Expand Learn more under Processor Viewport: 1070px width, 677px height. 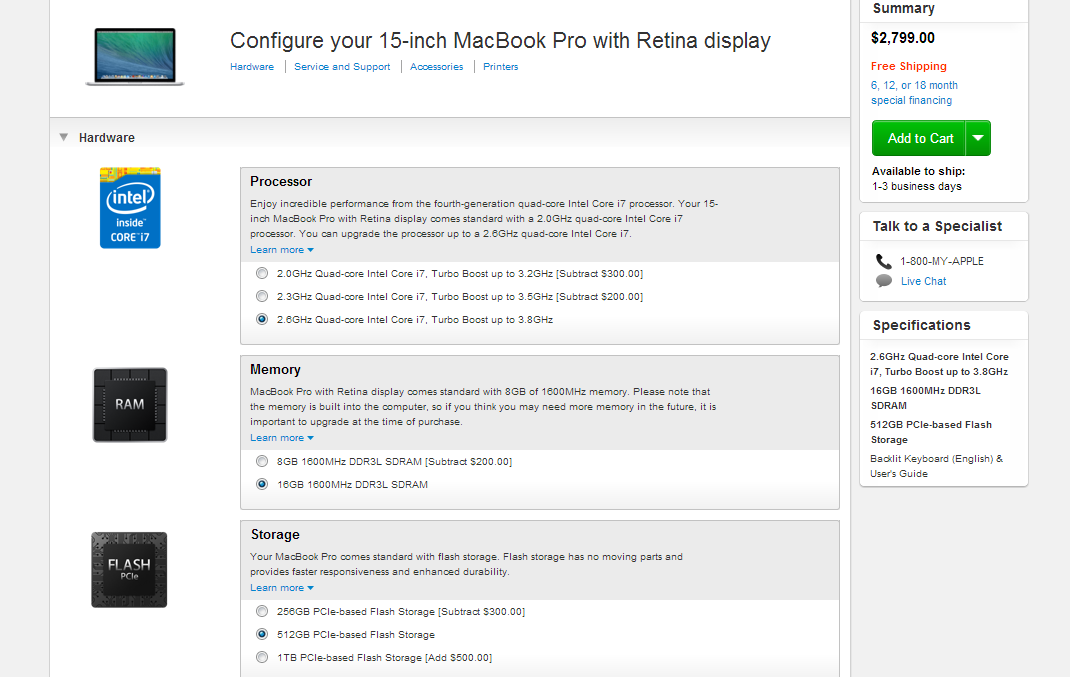pyautogui.click(x=282, y=250)
